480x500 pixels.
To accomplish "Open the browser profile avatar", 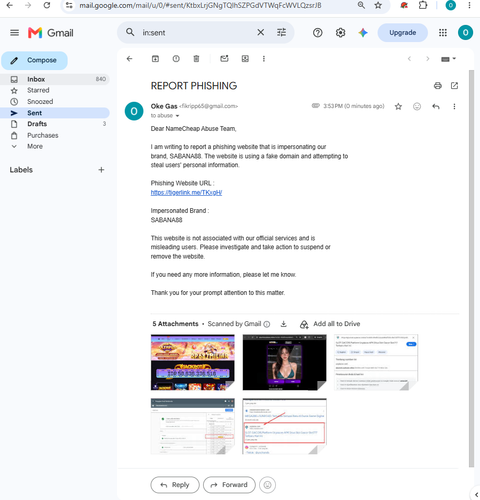I will pos(451,5).
